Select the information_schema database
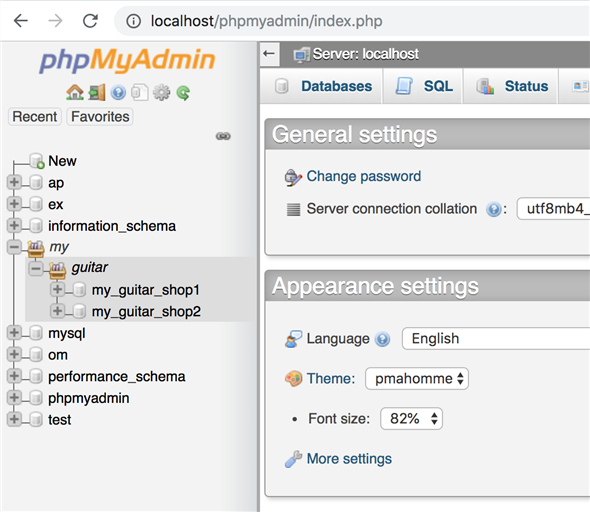This screenshot has width=590, height=512. tap(112, 226)
